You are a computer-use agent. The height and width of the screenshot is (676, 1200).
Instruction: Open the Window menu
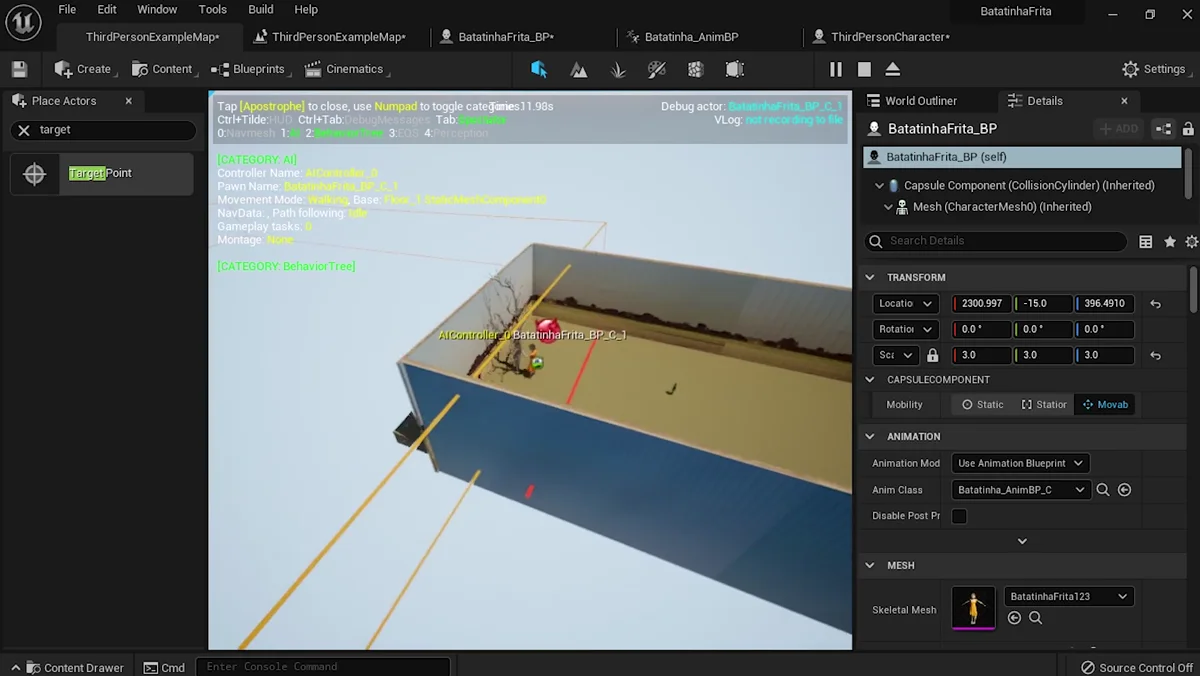pyautogui.click(x=157, y=10)
